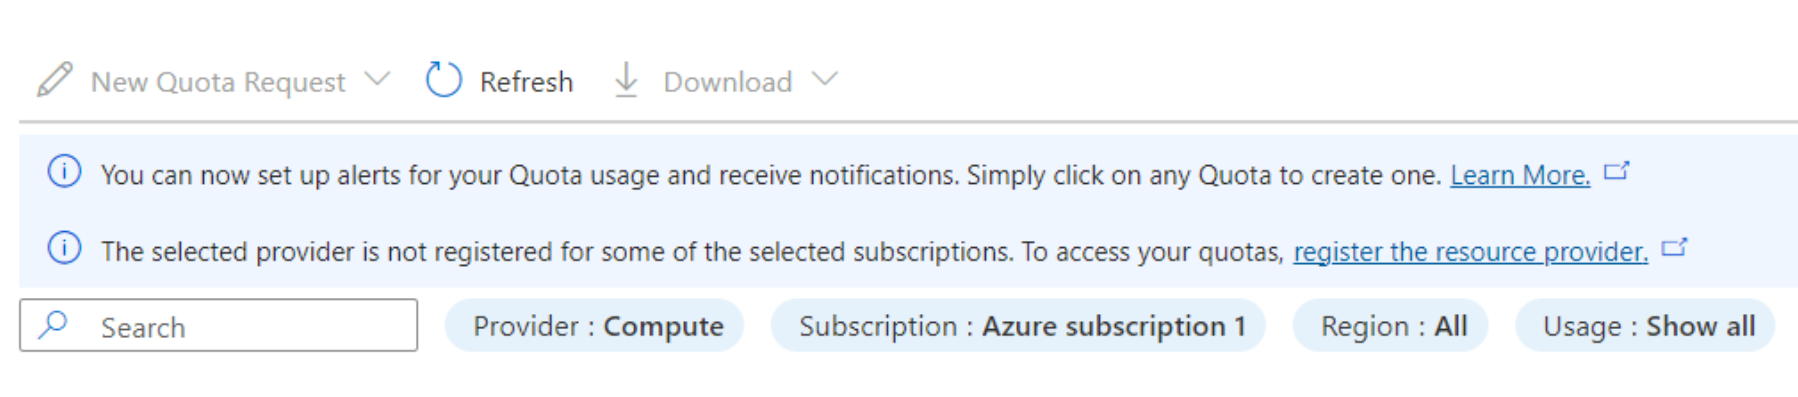Click external link icon after register resource provider

1674,247
